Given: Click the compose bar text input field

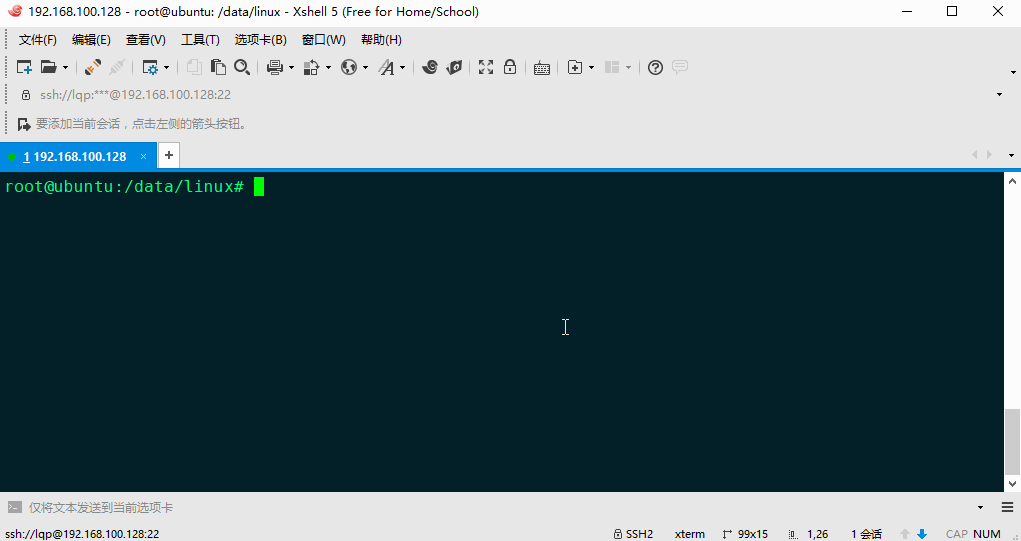Looking at the screenshot, I should click(x=500, y=508).
